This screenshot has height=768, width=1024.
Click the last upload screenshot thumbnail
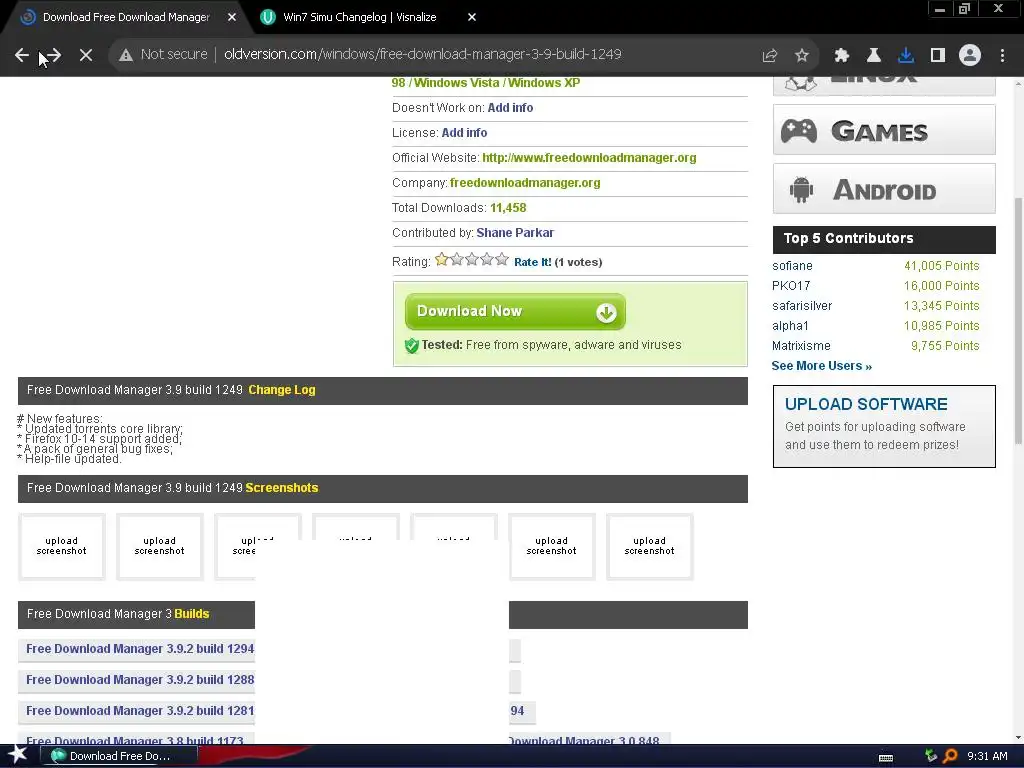(649, 547)
